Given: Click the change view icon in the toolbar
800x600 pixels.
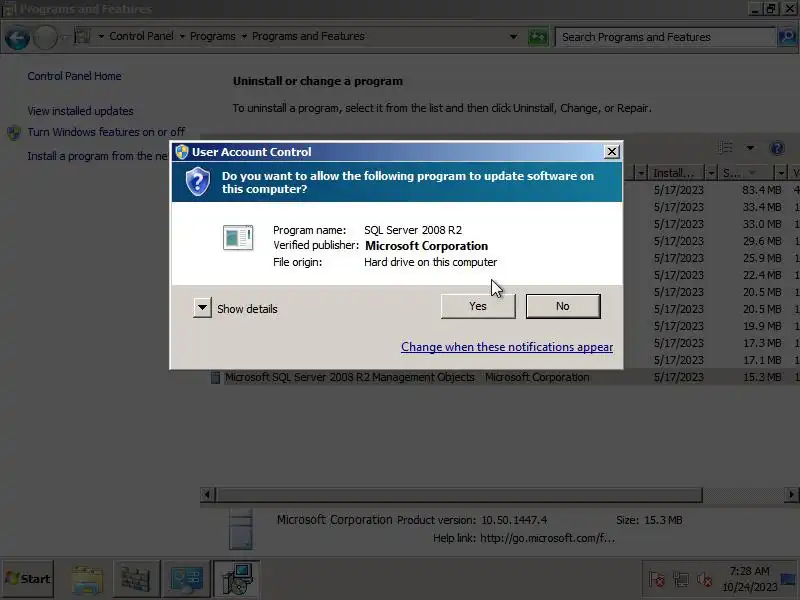Looking at the screenshot, I should point(726,148).
